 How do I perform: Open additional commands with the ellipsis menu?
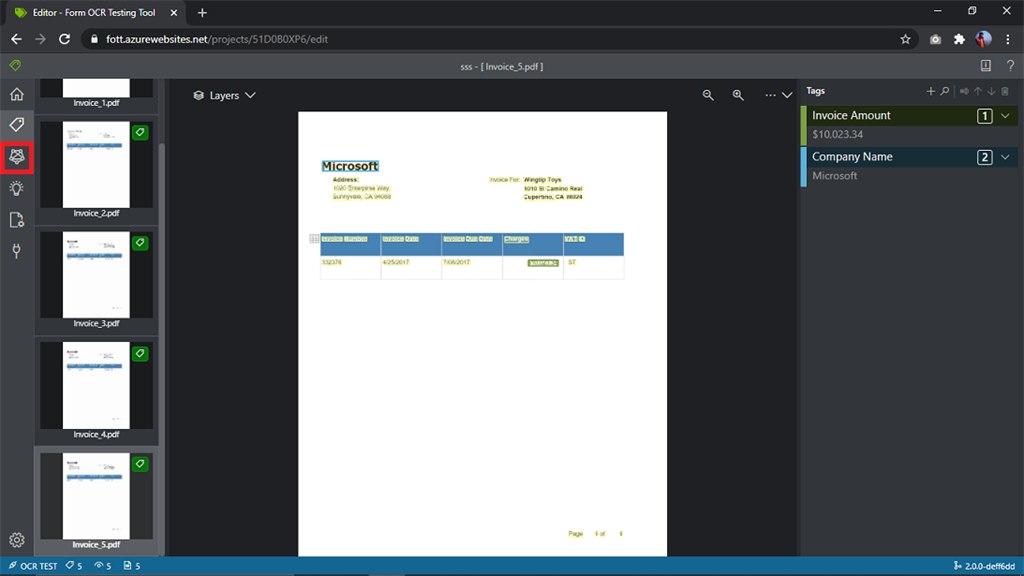tap(768, 95)
